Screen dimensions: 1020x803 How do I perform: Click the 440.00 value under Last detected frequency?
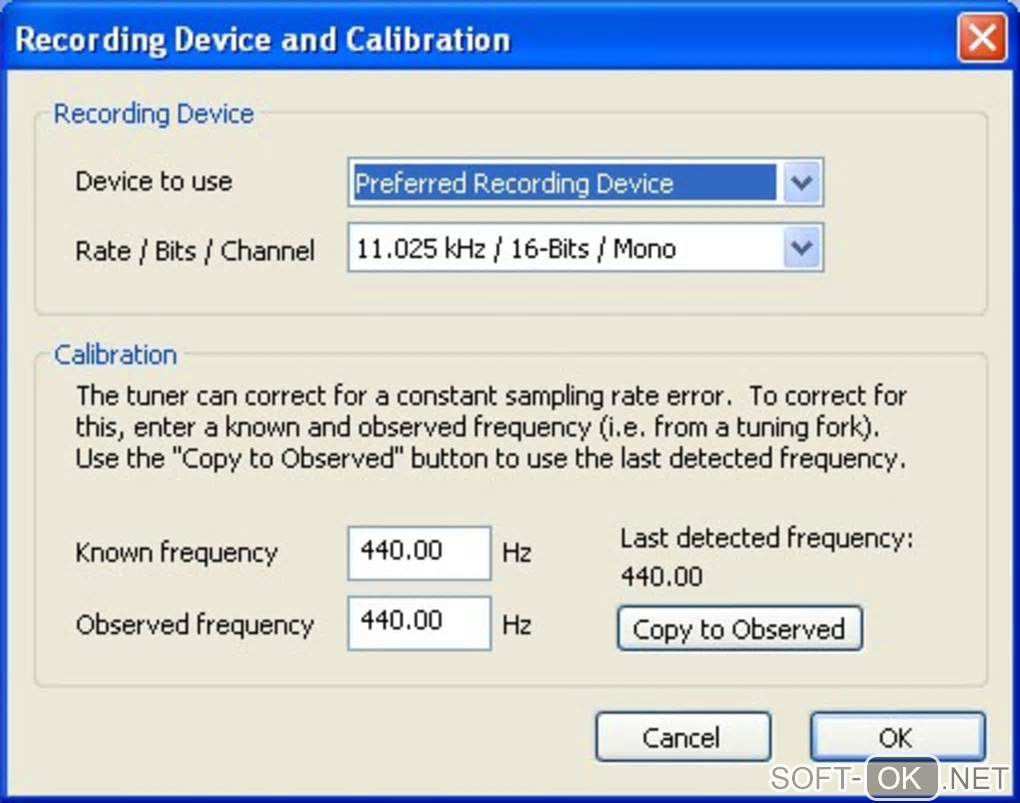[662, 577]
